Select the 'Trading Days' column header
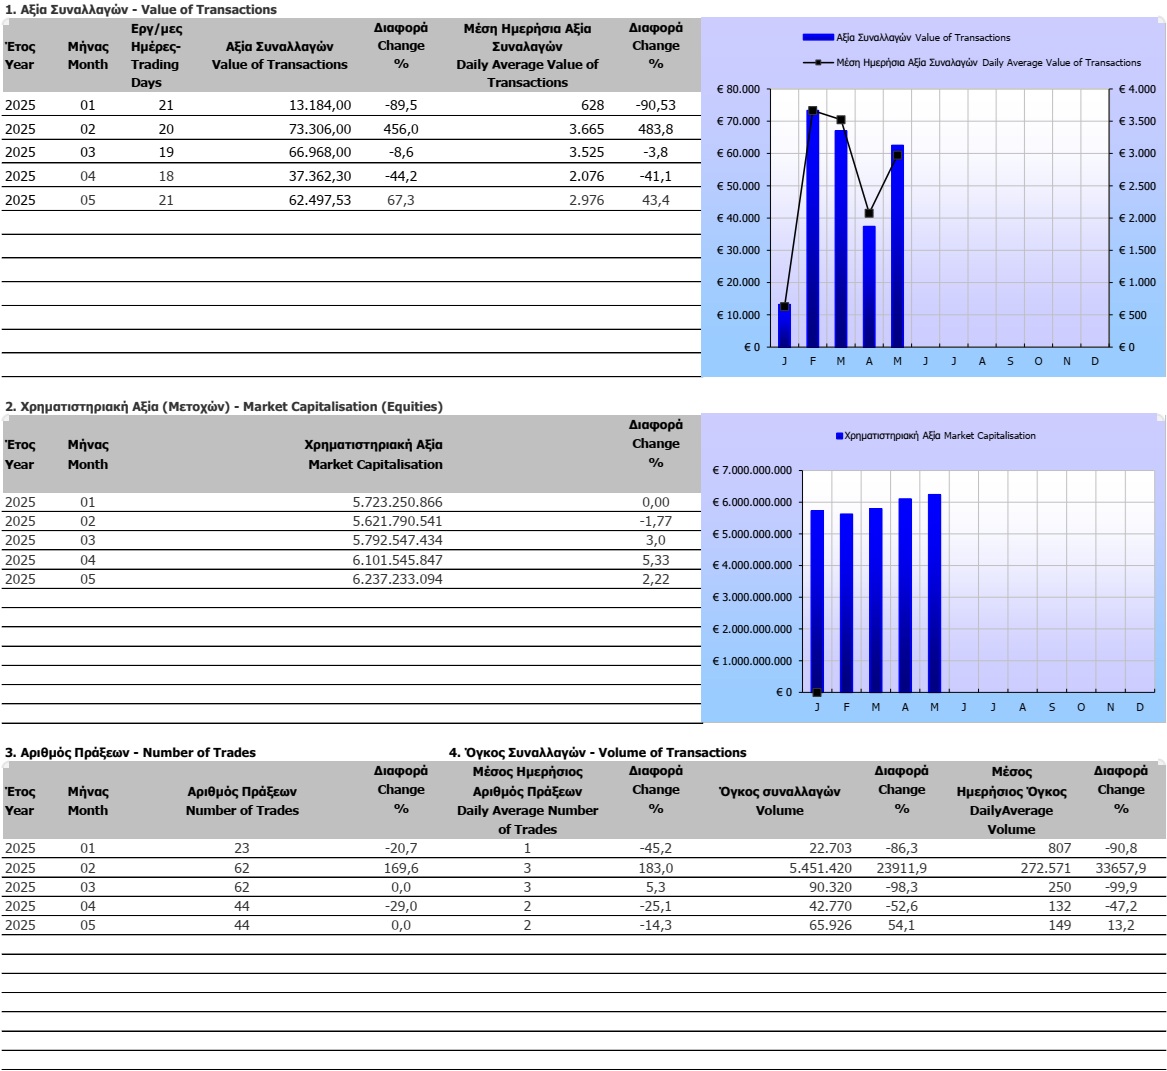 155,56
